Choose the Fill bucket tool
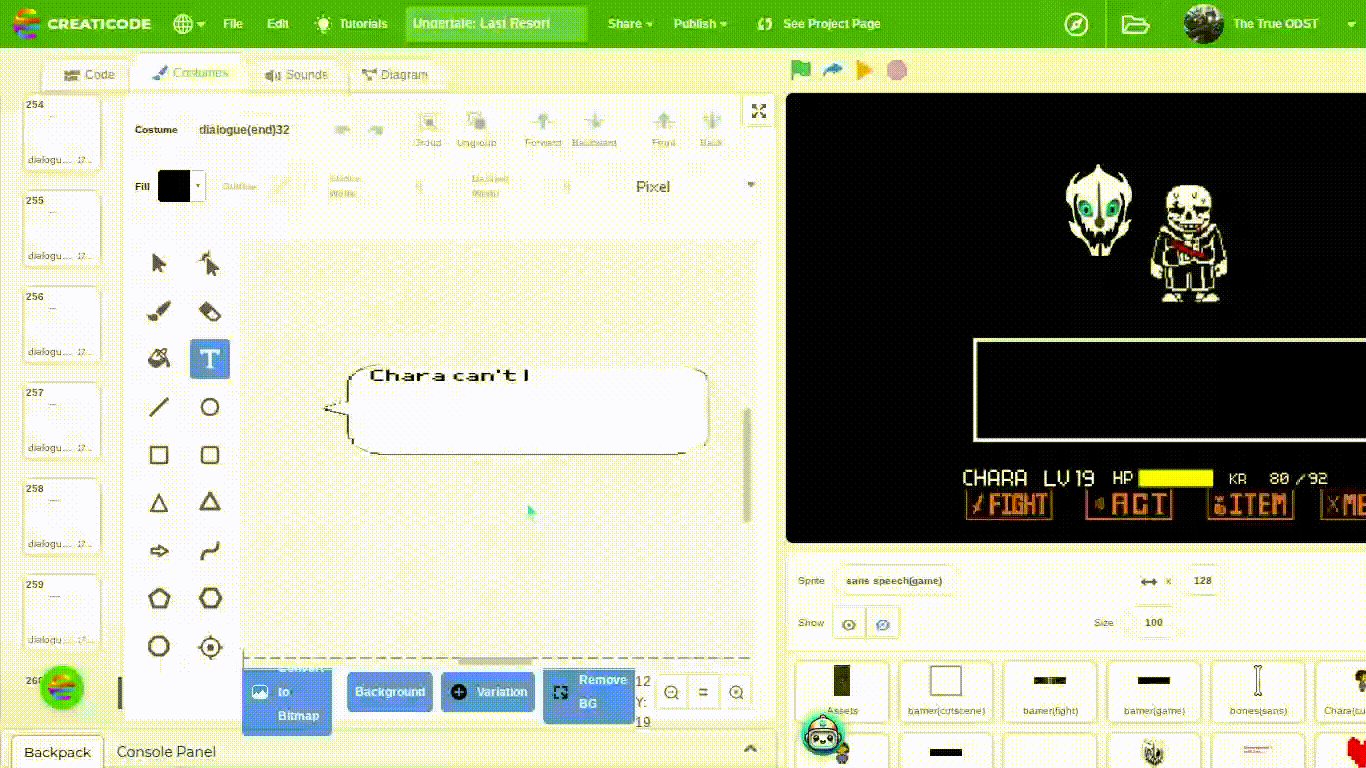This screenshot has width=1366, height=768. point(159,359)
